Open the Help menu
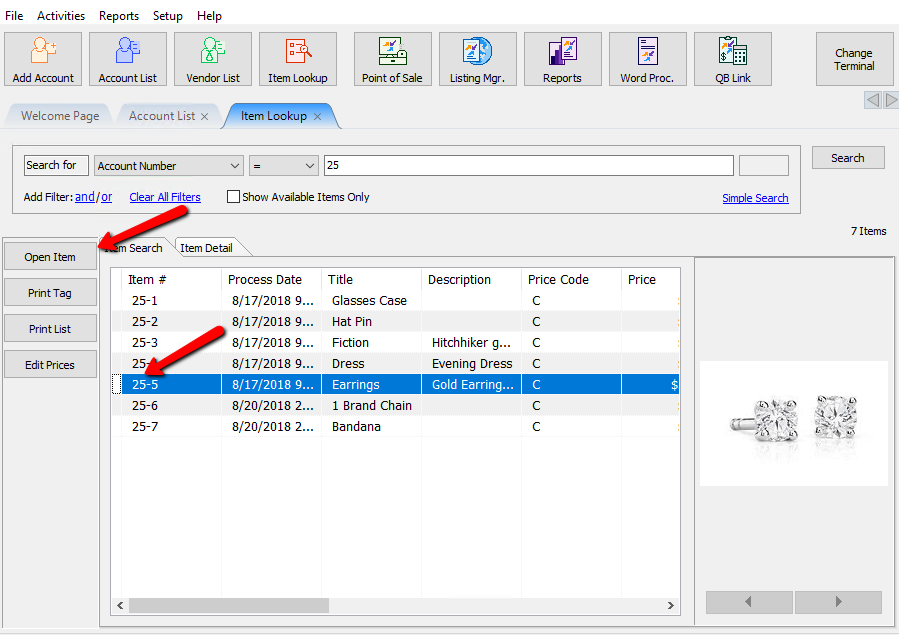 (x=209, y=15)
